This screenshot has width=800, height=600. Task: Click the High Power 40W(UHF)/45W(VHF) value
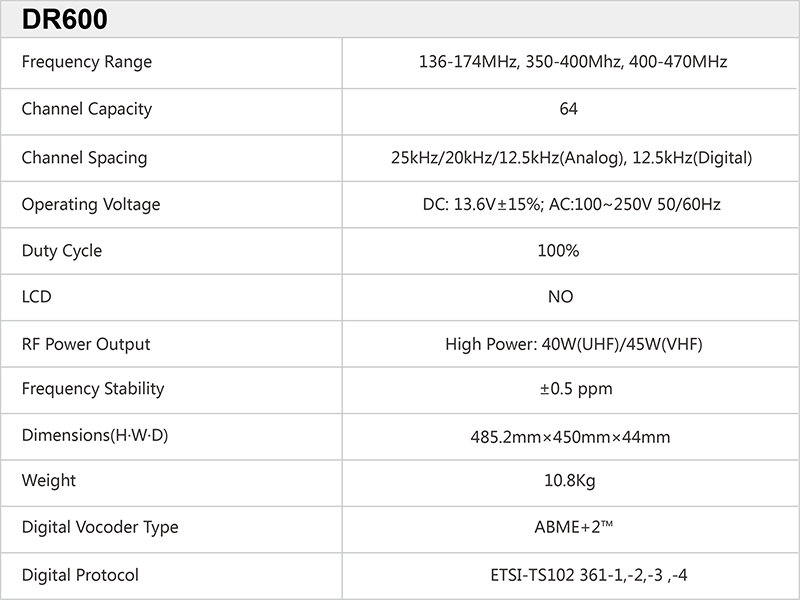click(574, 345)
